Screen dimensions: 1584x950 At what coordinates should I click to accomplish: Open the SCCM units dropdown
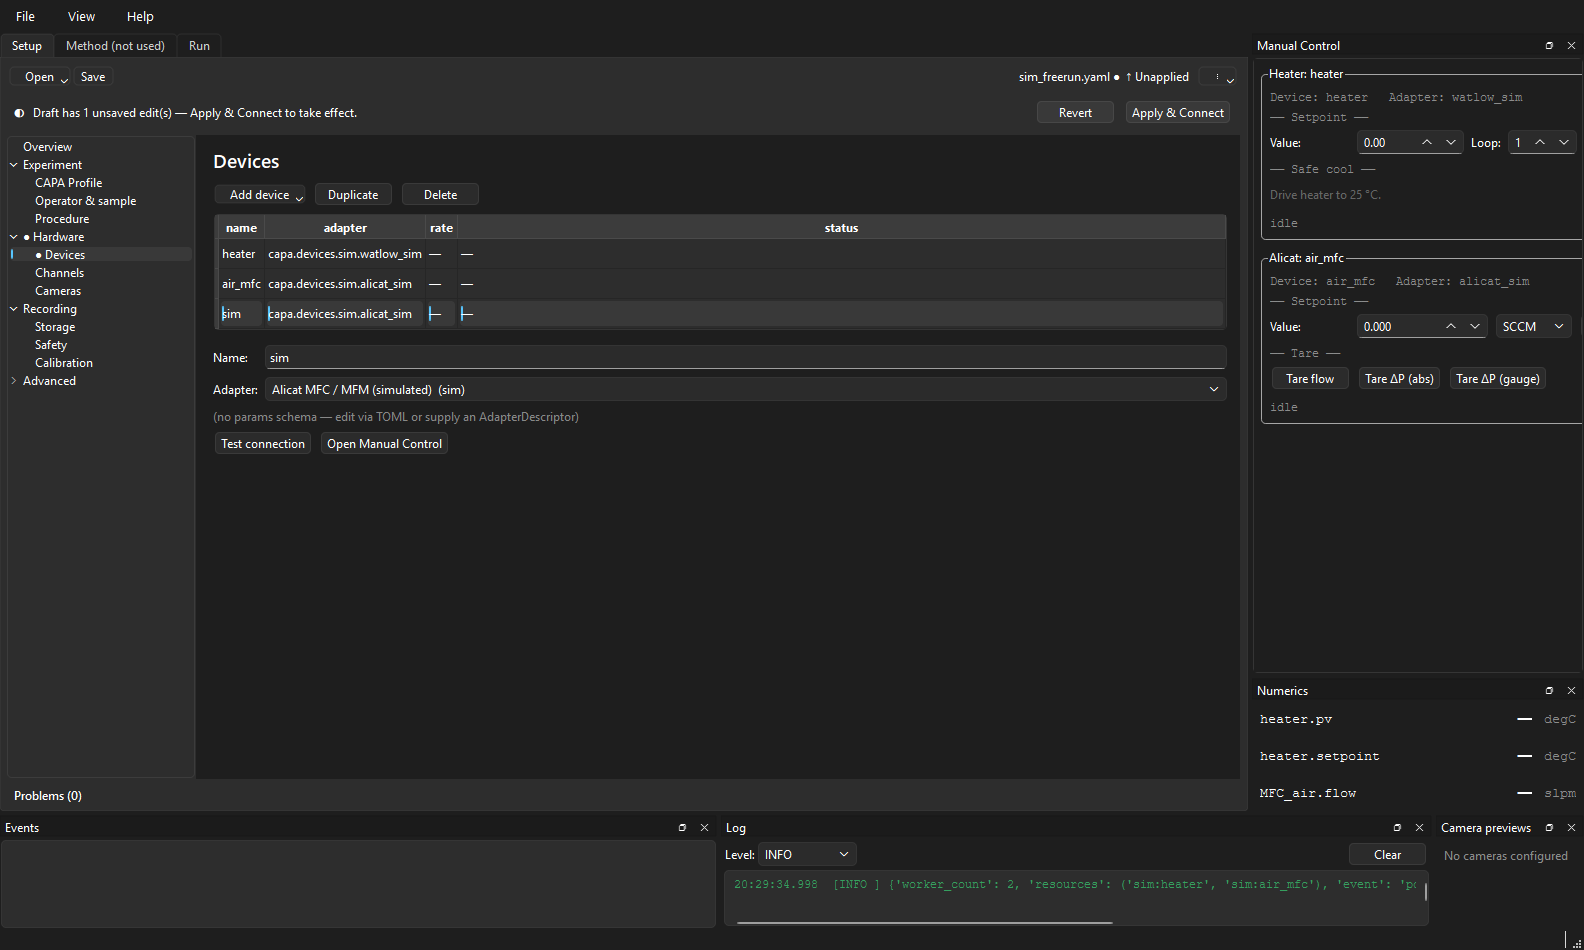(x=1533, y=327)
